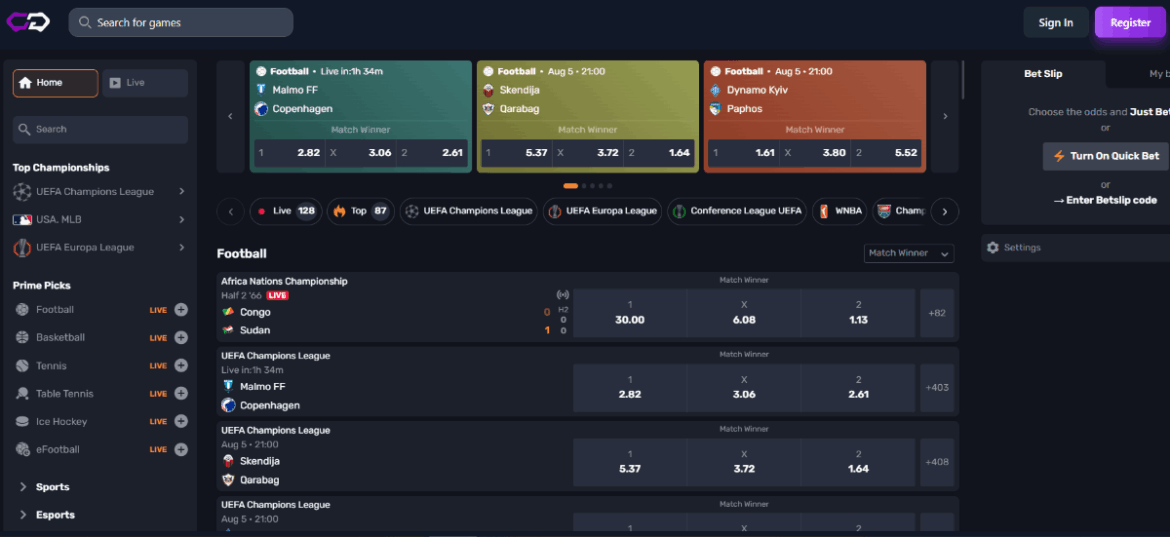The width and height of the screenshot is (1170, 537).
Task: Click the Dynamo Kyiv crest in the featured card
Action: tap(715, 90)
